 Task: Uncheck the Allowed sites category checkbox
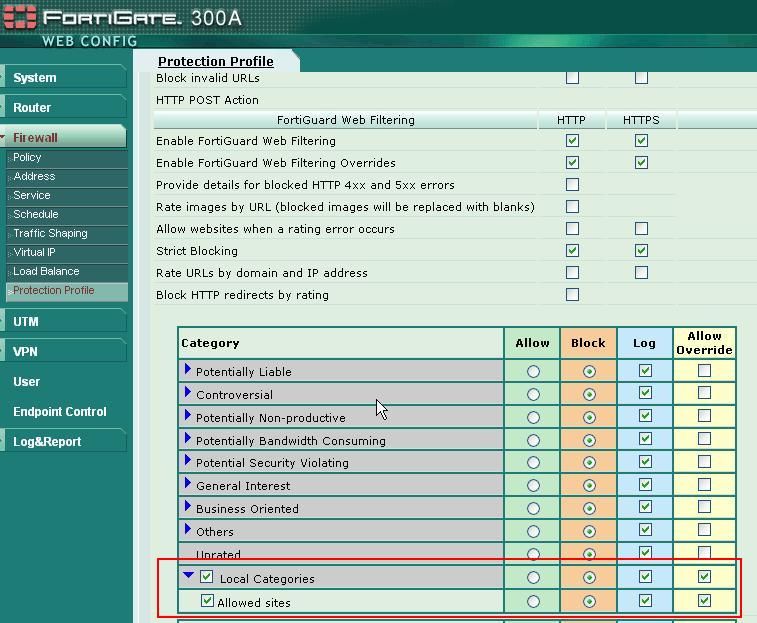click(207, 602)
